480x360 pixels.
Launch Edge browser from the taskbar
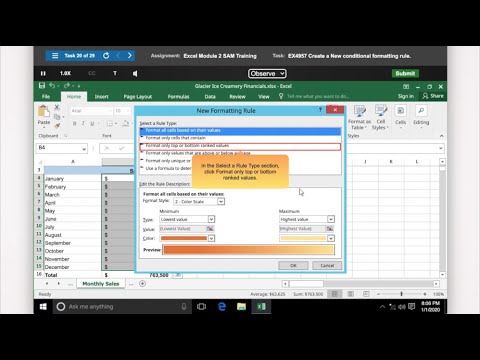tap(222, 306)
